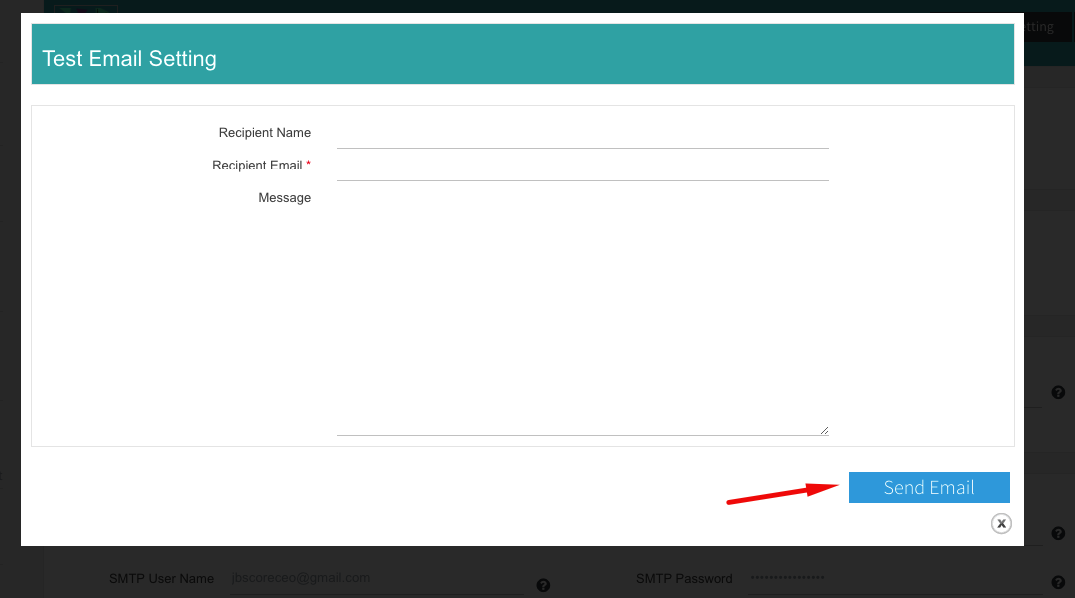Click the Send Email button

tap(929, 488)
